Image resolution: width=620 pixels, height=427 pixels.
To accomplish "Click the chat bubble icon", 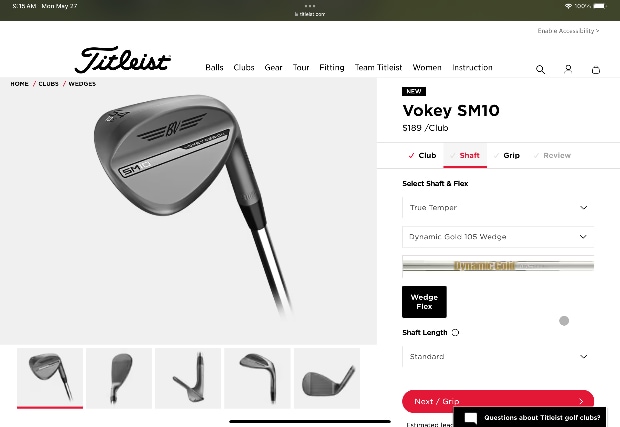I will coord(471,418).
